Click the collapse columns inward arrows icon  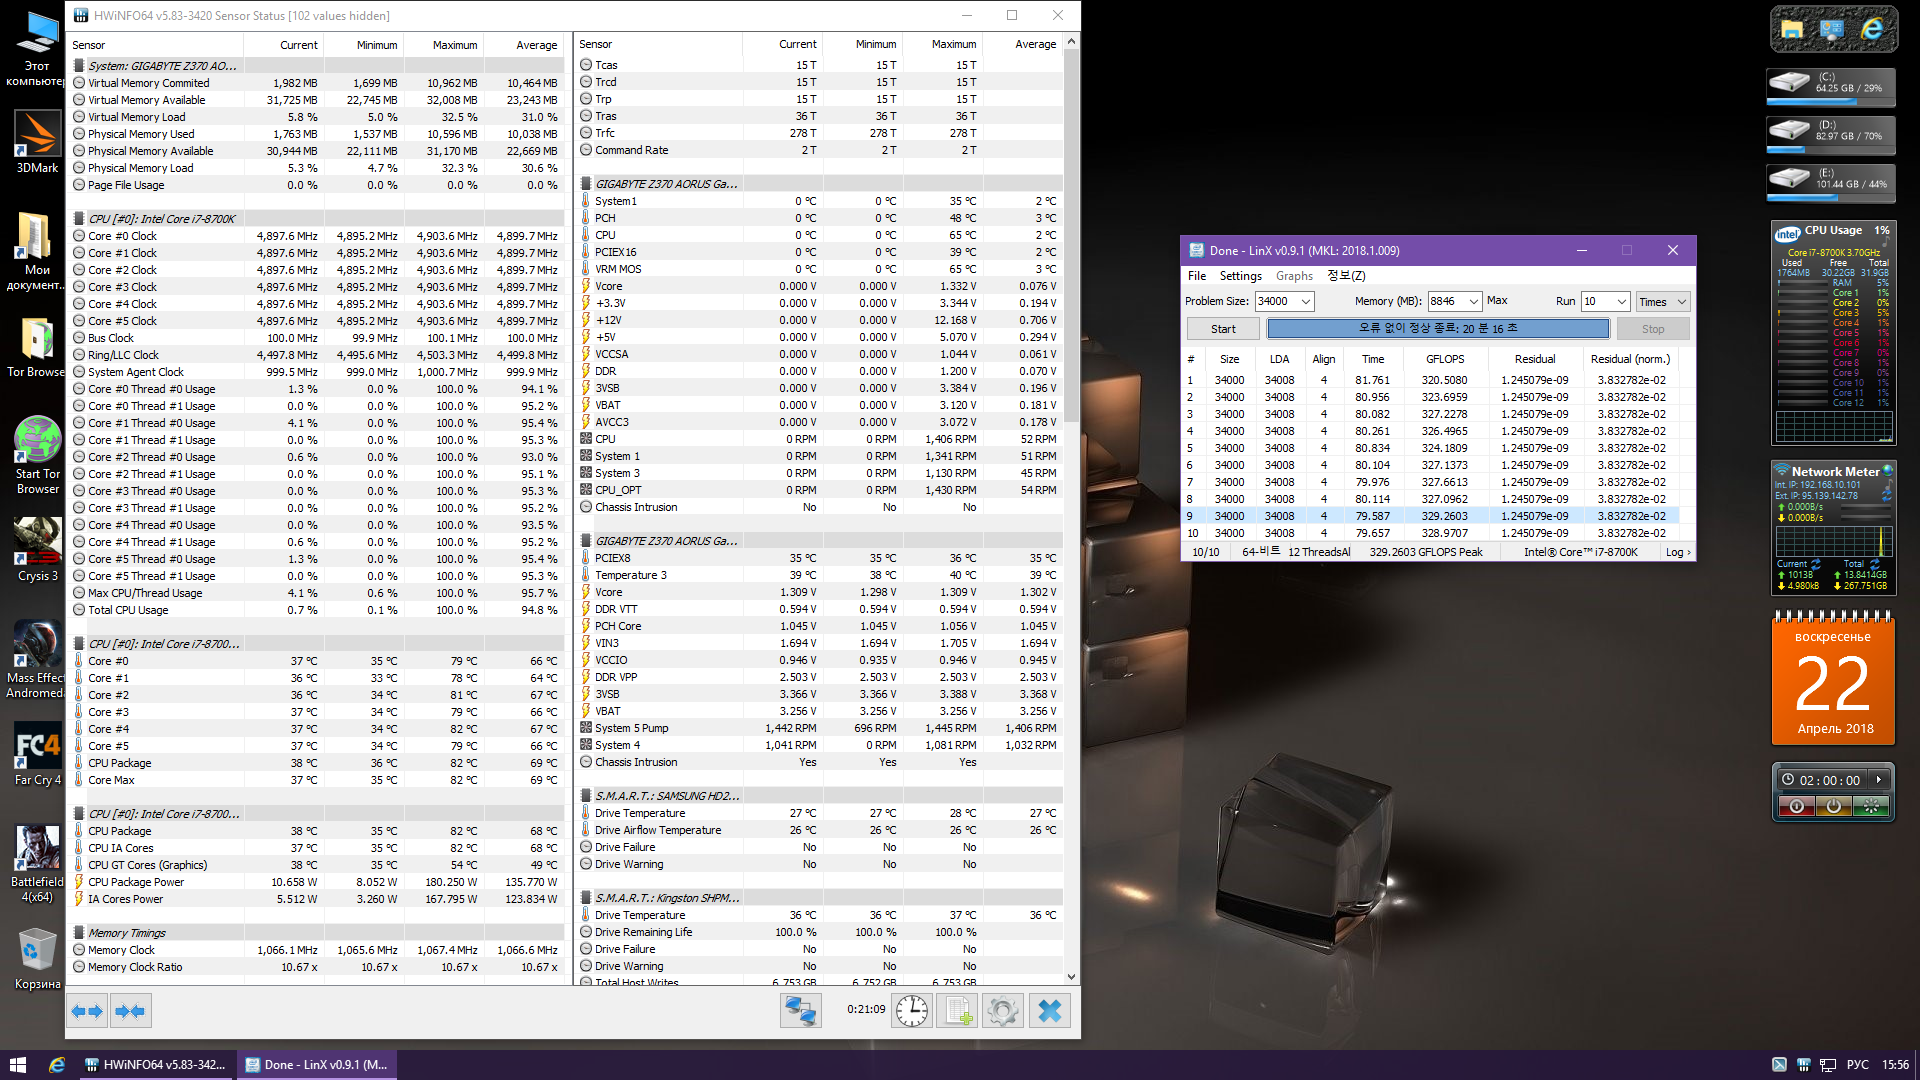coord(130,1011)
